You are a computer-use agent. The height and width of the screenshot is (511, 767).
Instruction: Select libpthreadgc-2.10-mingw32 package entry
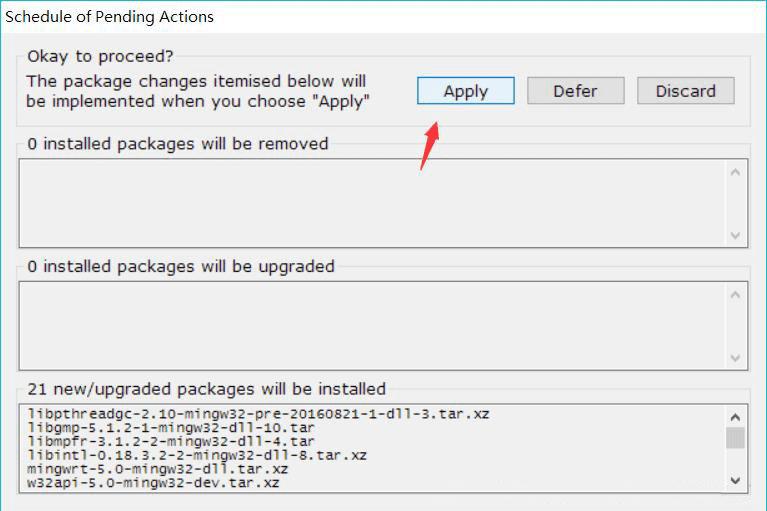click(x=258, y=413)
